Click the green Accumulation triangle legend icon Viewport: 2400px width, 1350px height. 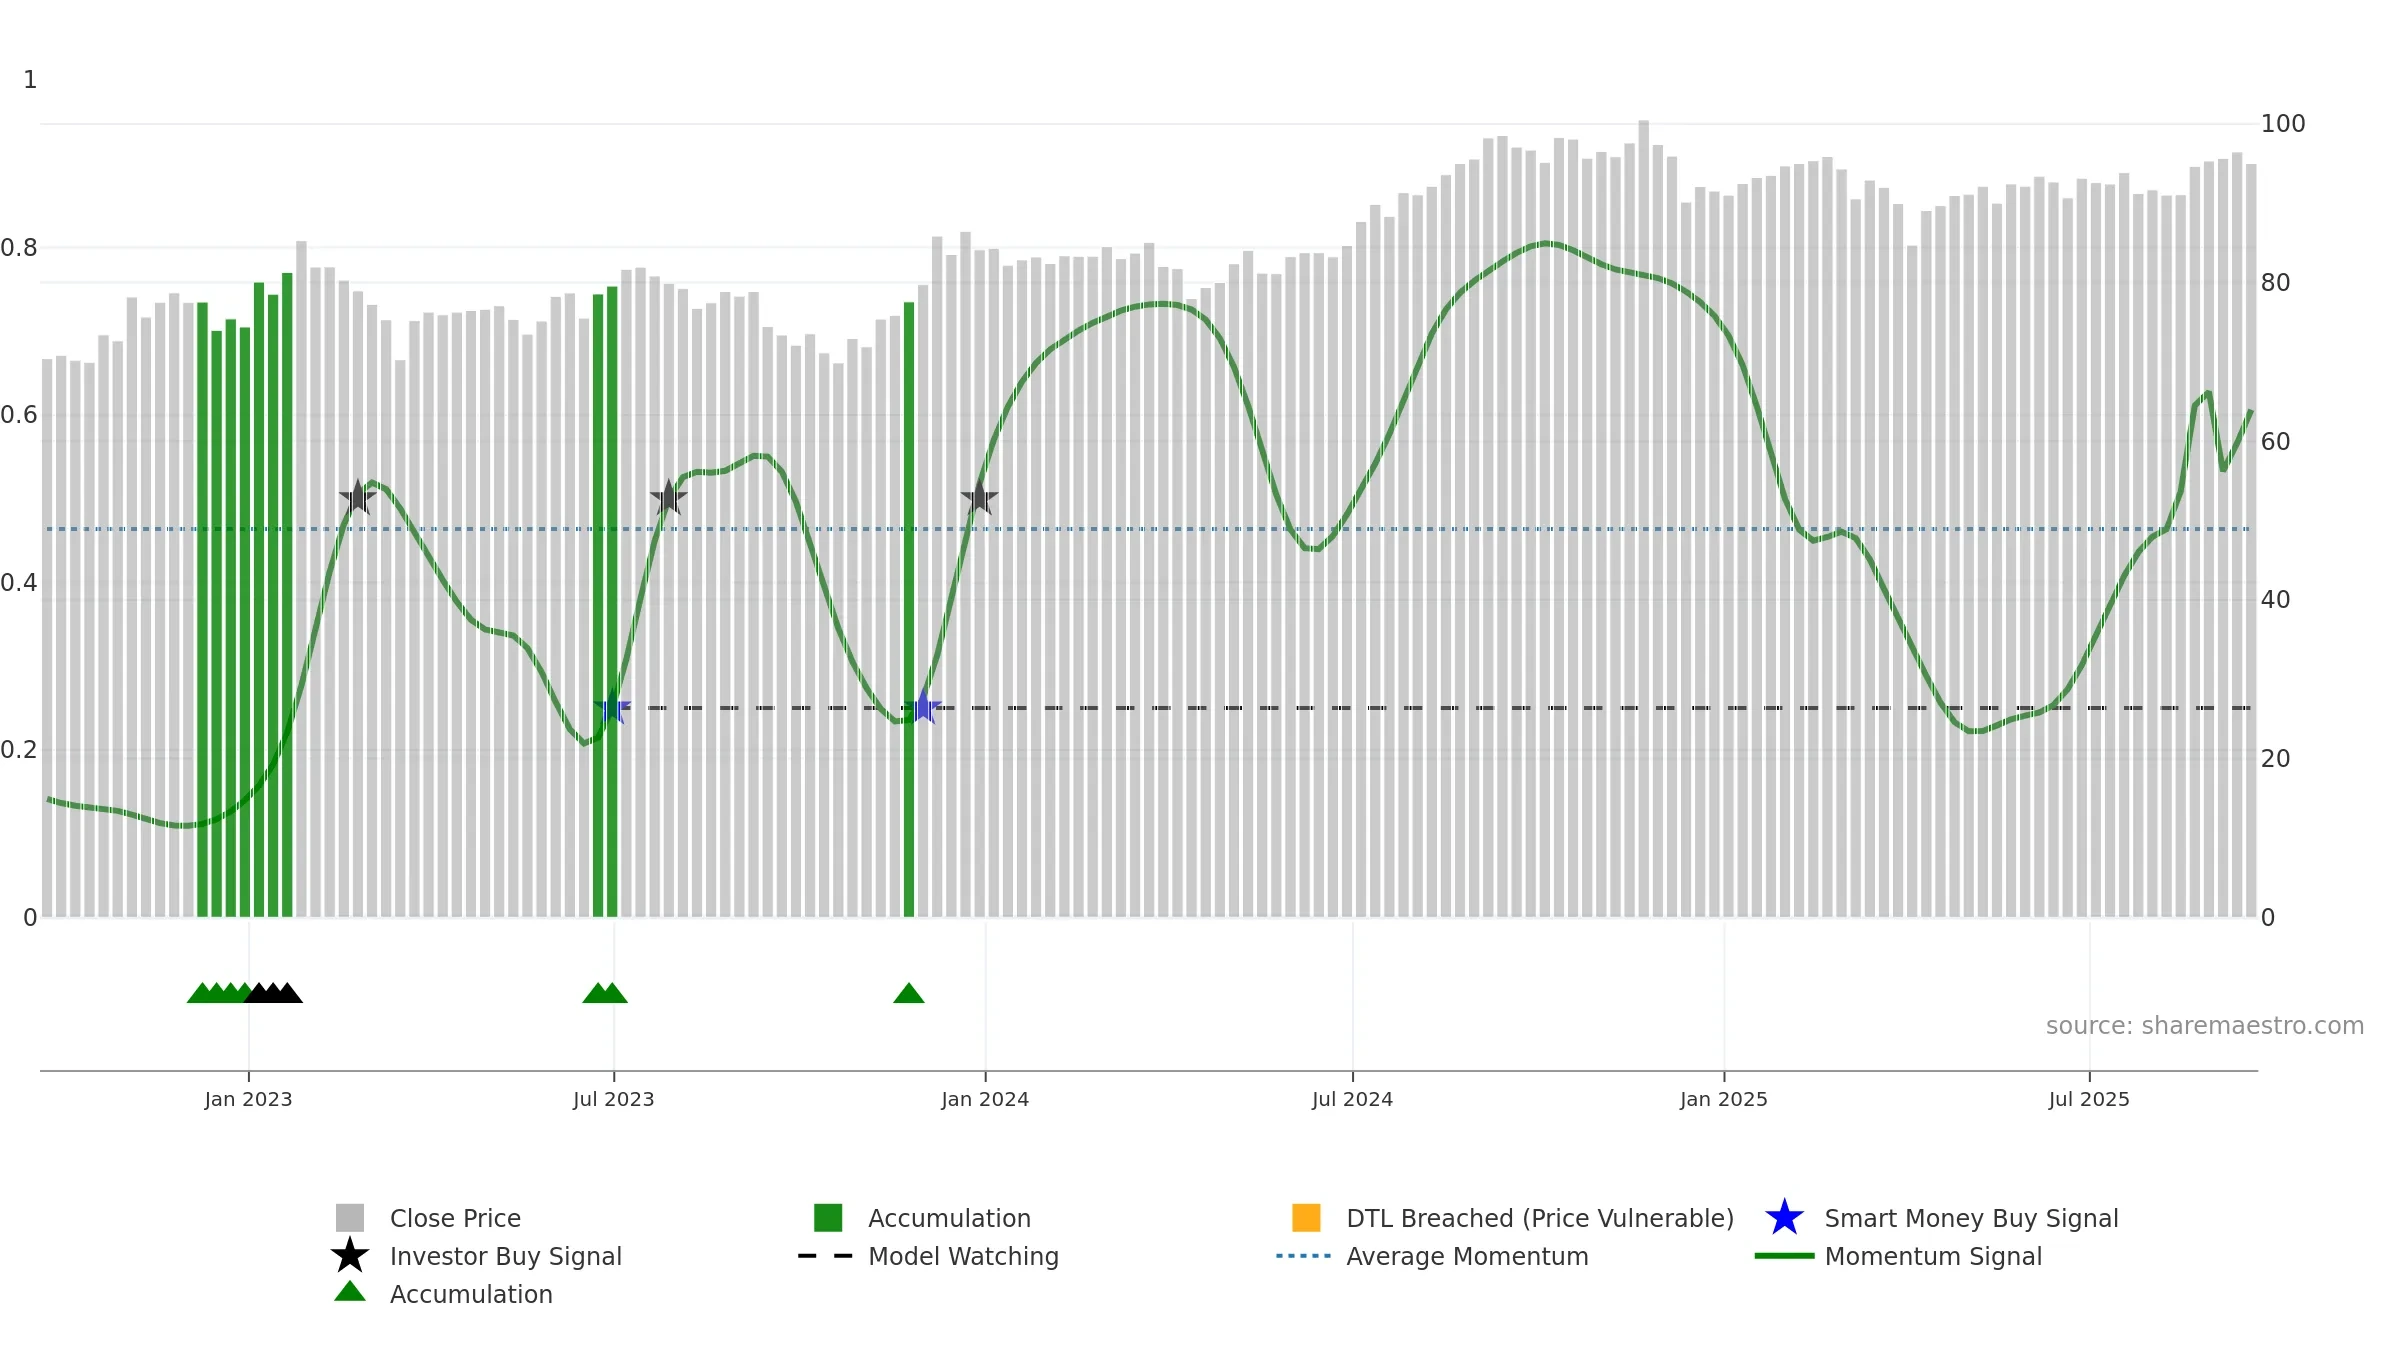coord(349,1292)
